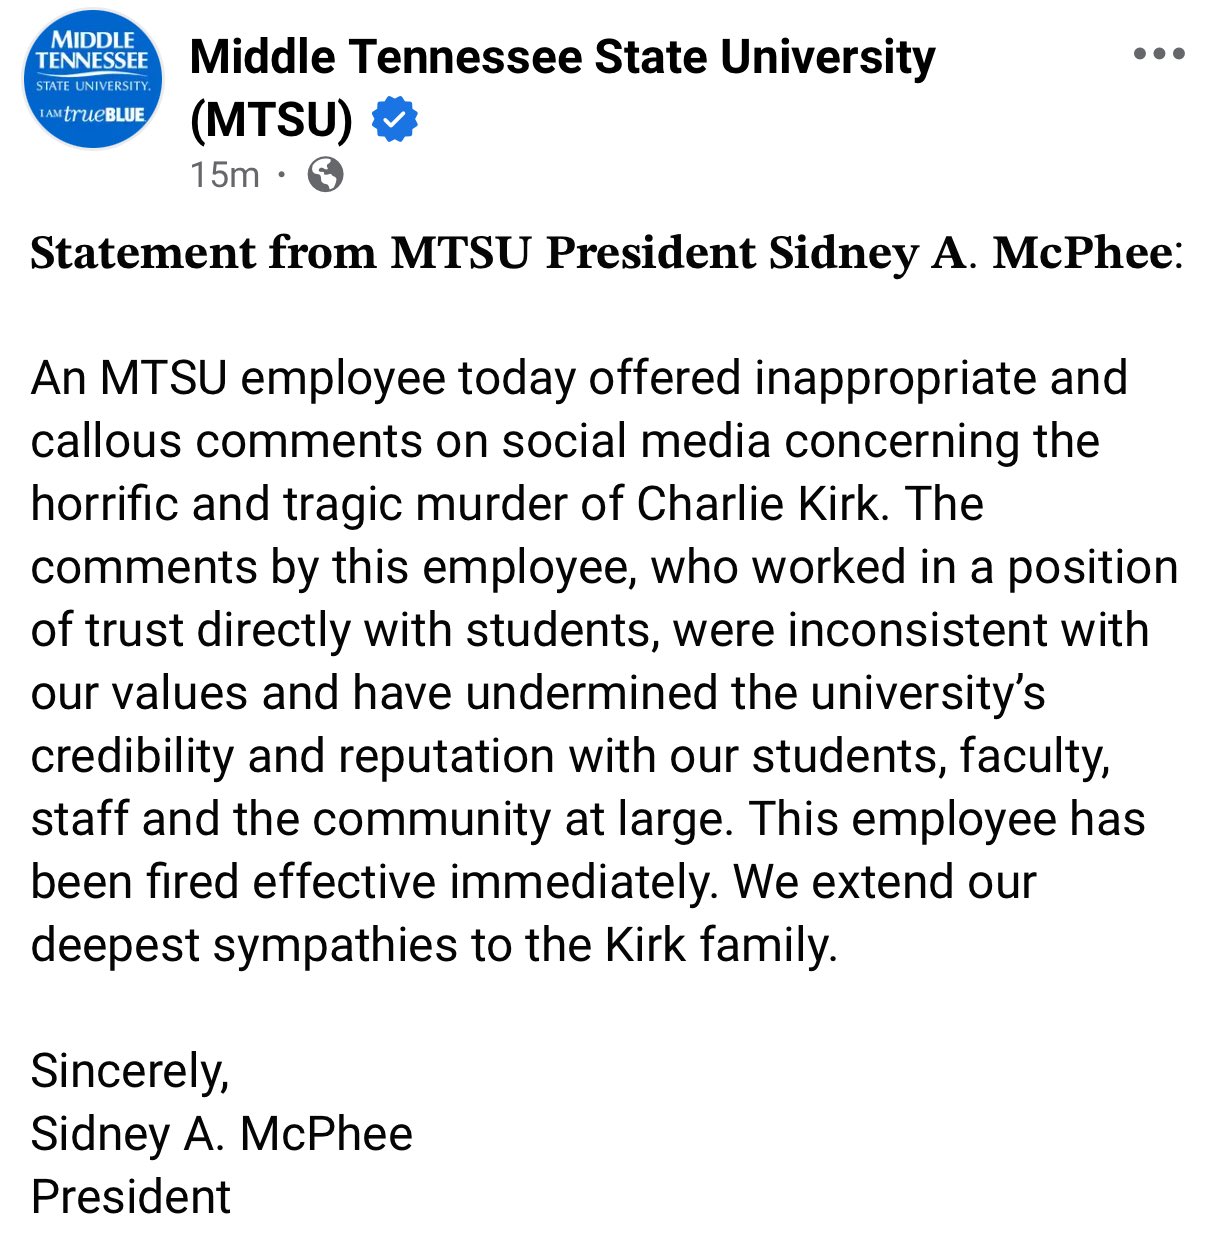Click the credibility and reputation line

571,757
